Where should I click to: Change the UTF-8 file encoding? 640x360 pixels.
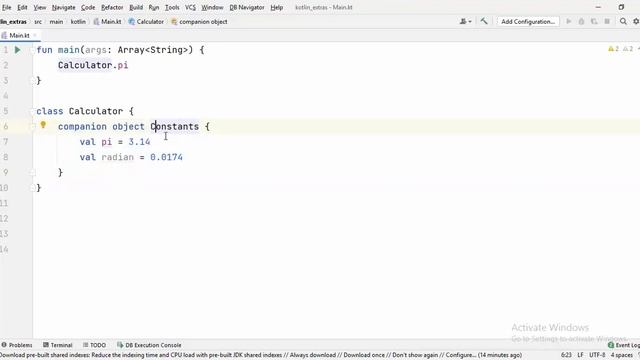pyautogui.click(x=597, y=355)
